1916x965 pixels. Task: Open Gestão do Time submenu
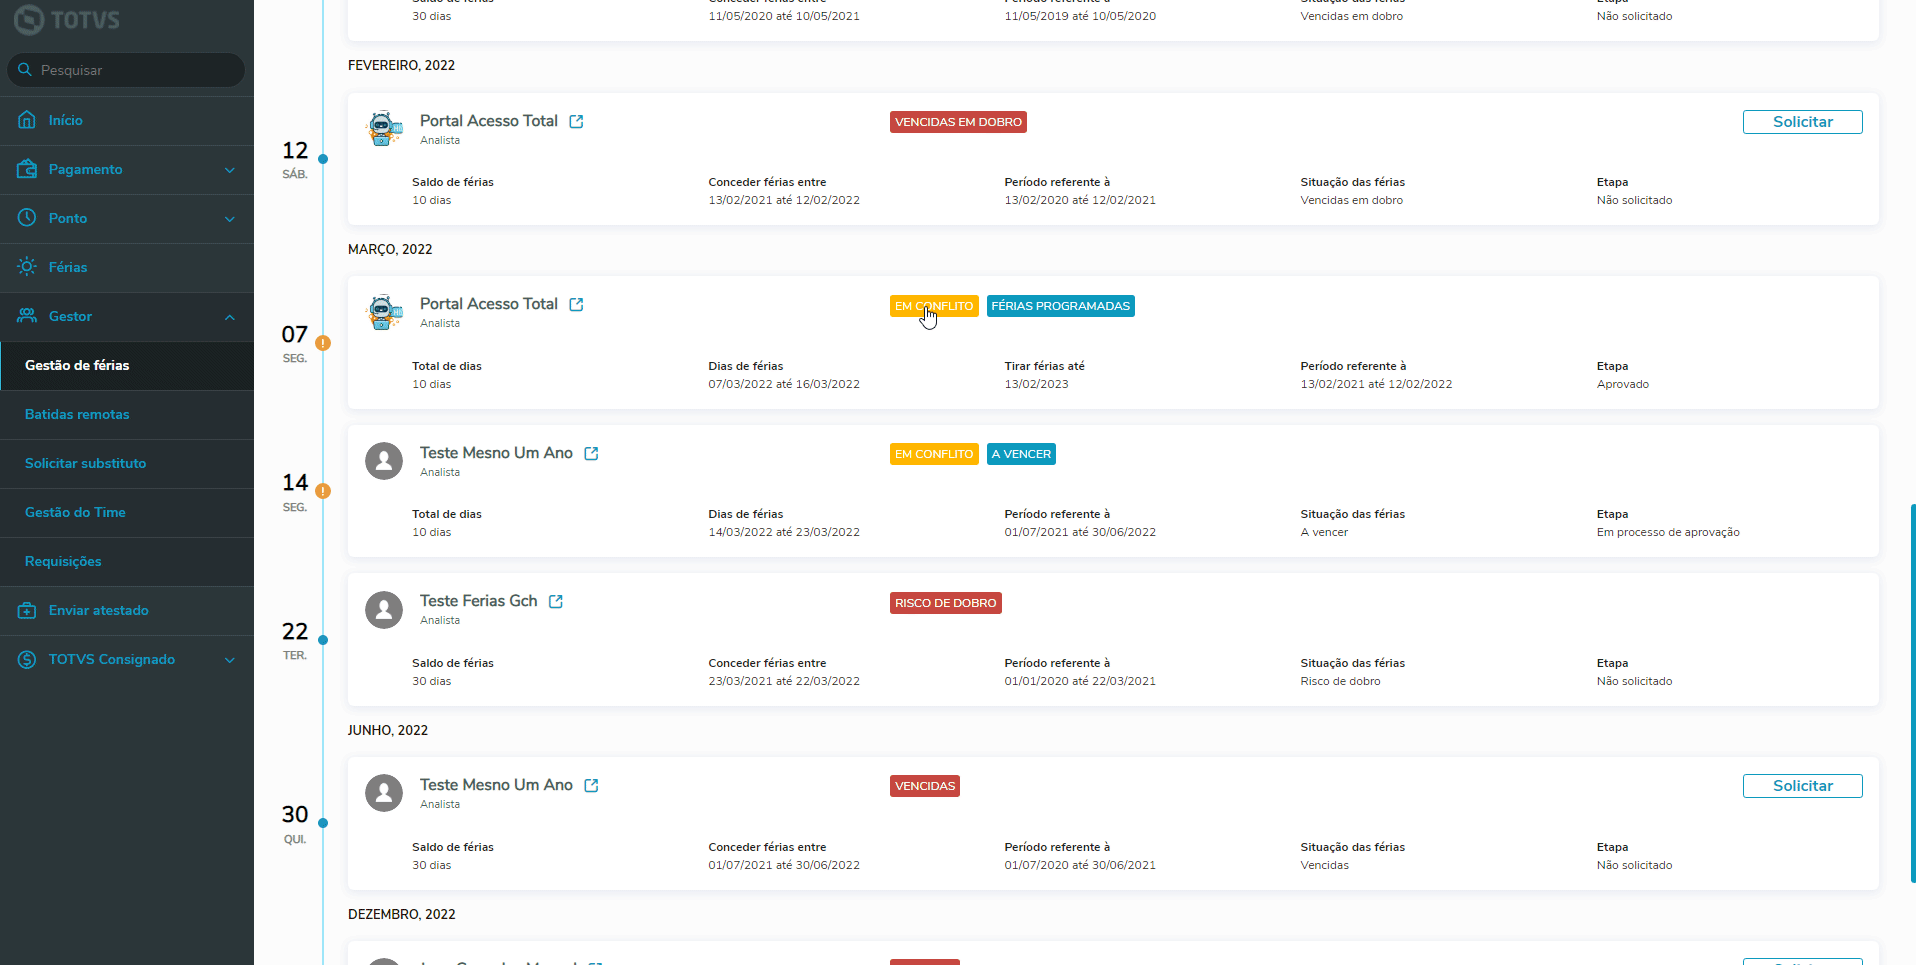(127, 512)
